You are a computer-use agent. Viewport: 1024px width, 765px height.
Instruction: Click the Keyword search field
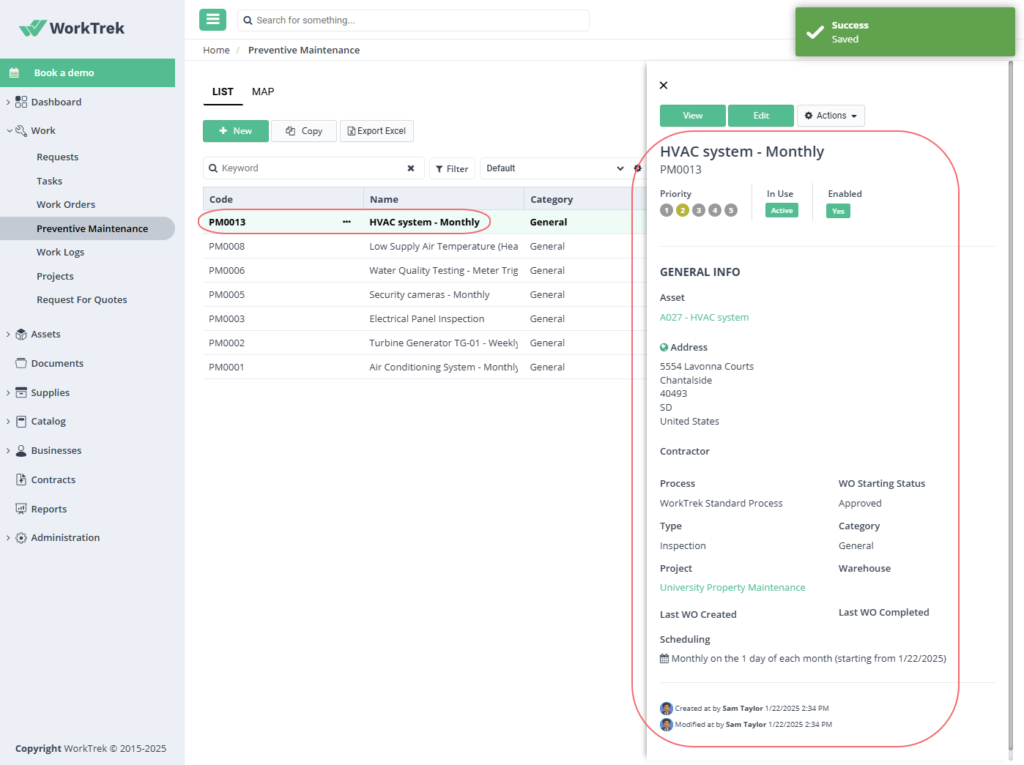point(313,168)
